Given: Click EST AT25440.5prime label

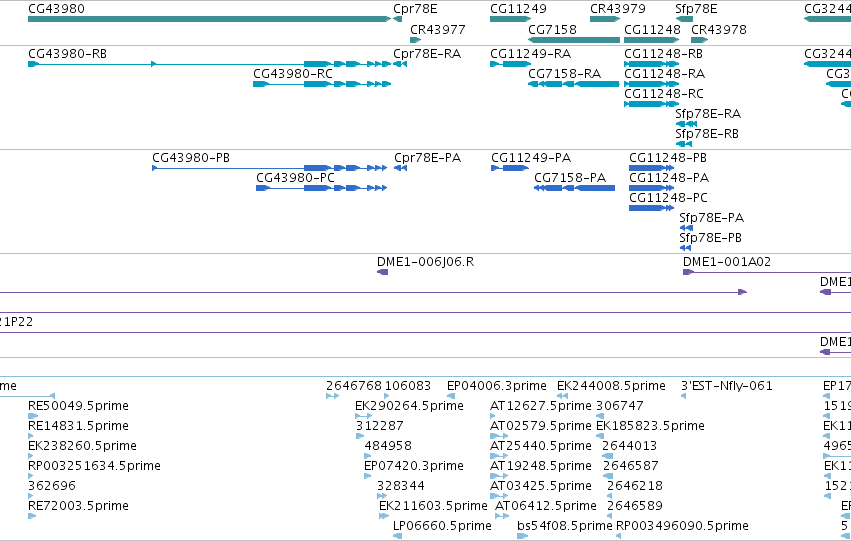Looking at the screenshot, I should pyautogui.click(x=541, y=446).
